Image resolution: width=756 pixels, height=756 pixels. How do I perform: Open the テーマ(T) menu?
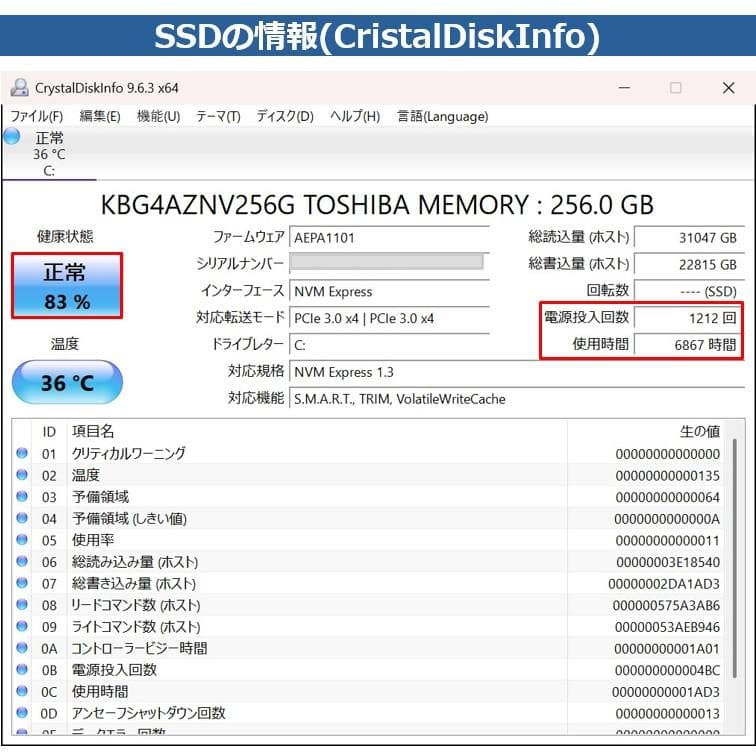(218, 116)
